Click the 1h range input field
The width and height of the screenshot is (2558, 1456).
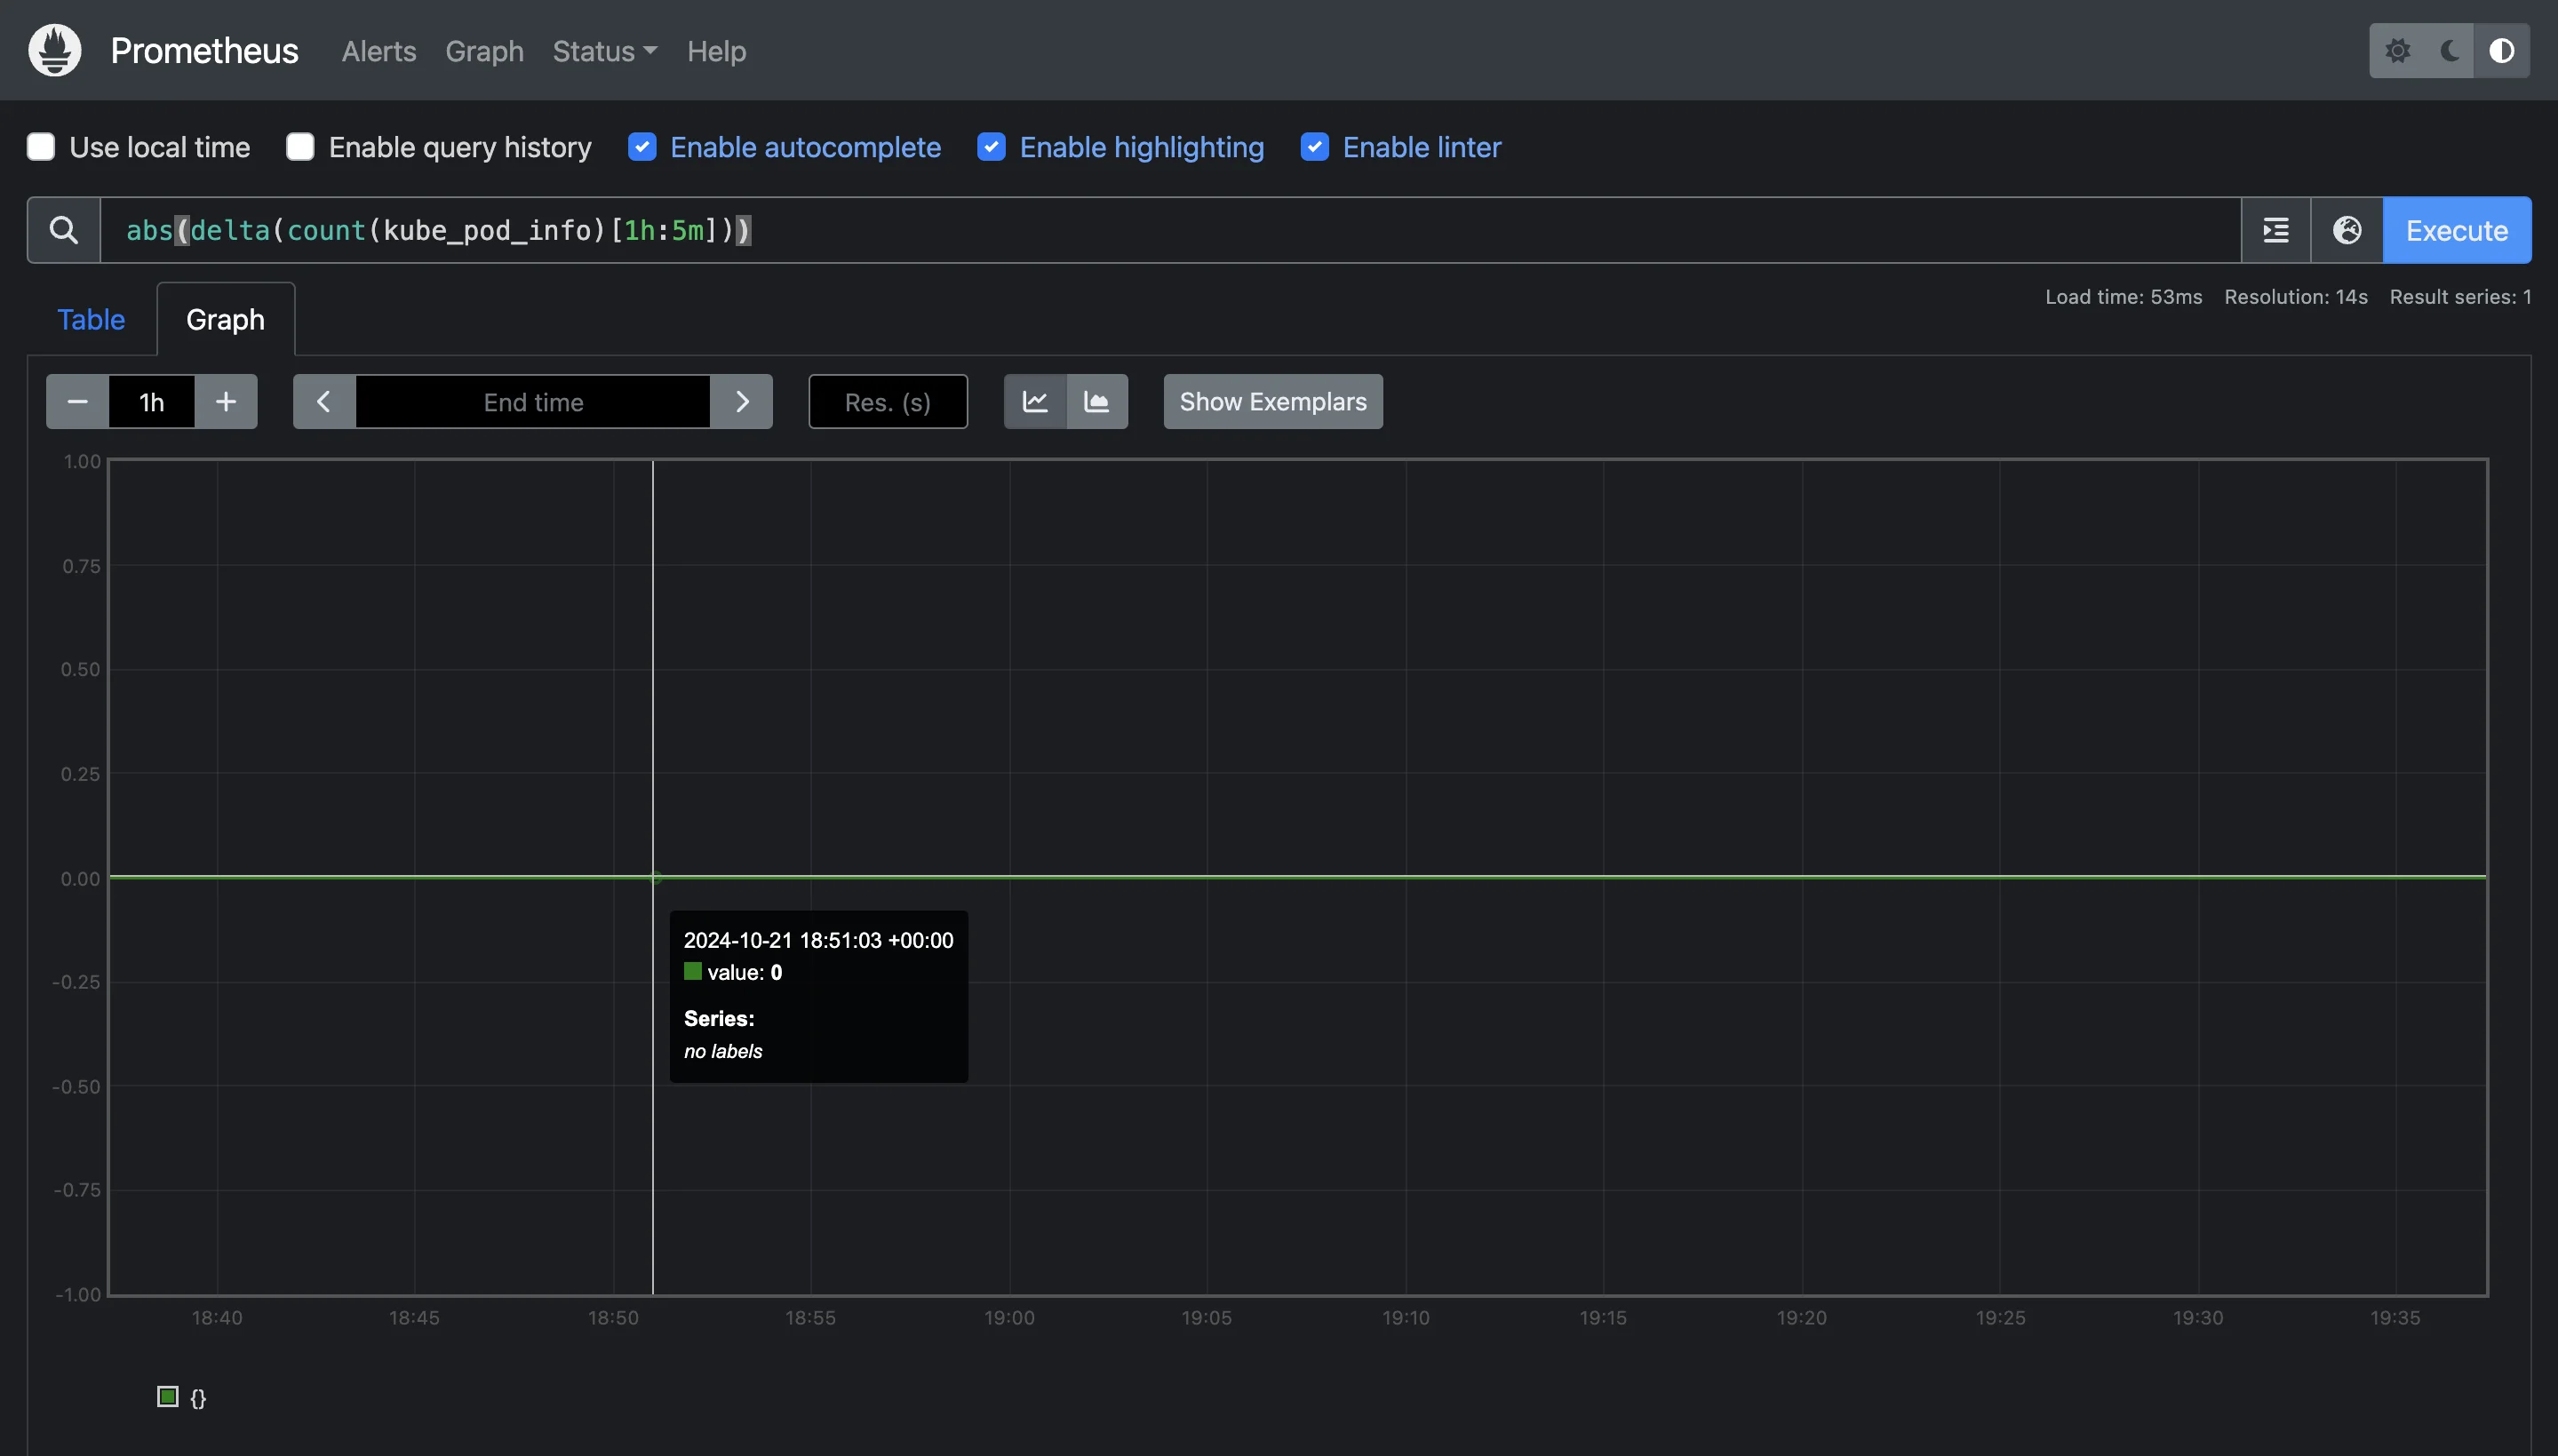[x=152, y=402]
